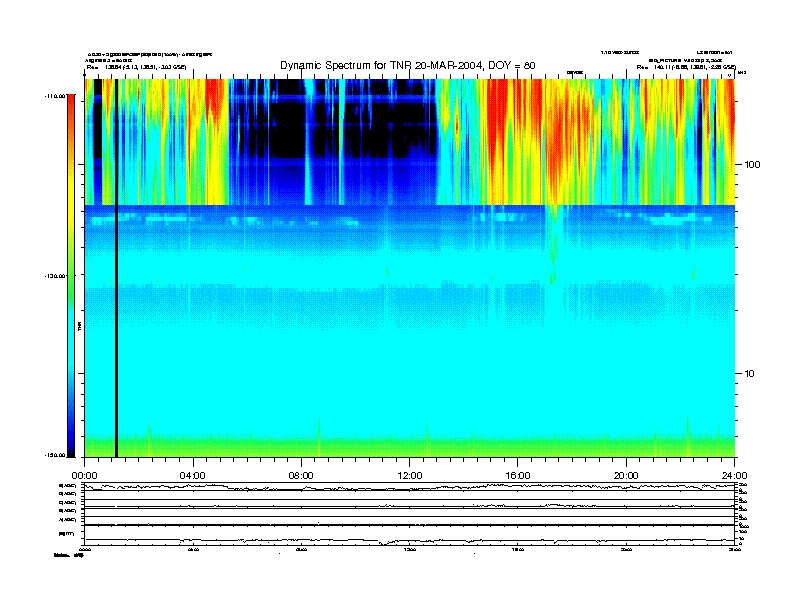
Task: Click the black vertical data gap line
Action: (116, 268)
